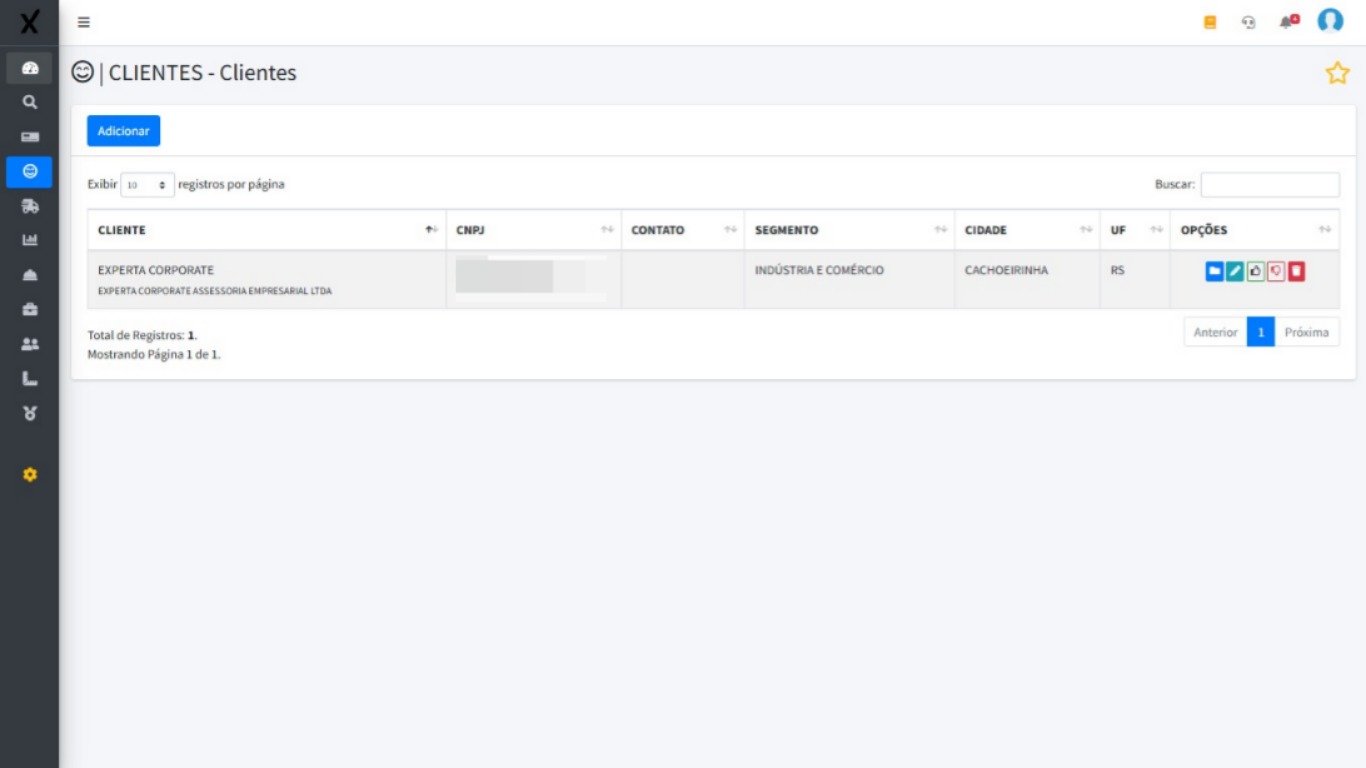Open the notifications bell with red badge
Image resolution: width=1366 pixels, height=768 pixels.
point(1286,21)
